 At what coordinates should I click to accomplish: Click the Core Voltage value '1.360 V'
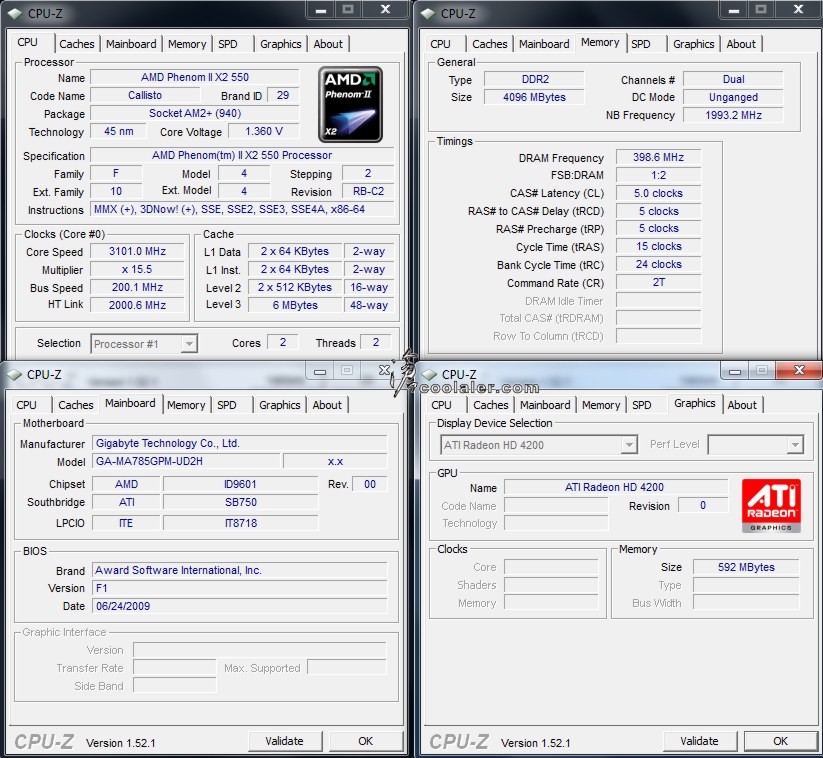tap(263, 131)
